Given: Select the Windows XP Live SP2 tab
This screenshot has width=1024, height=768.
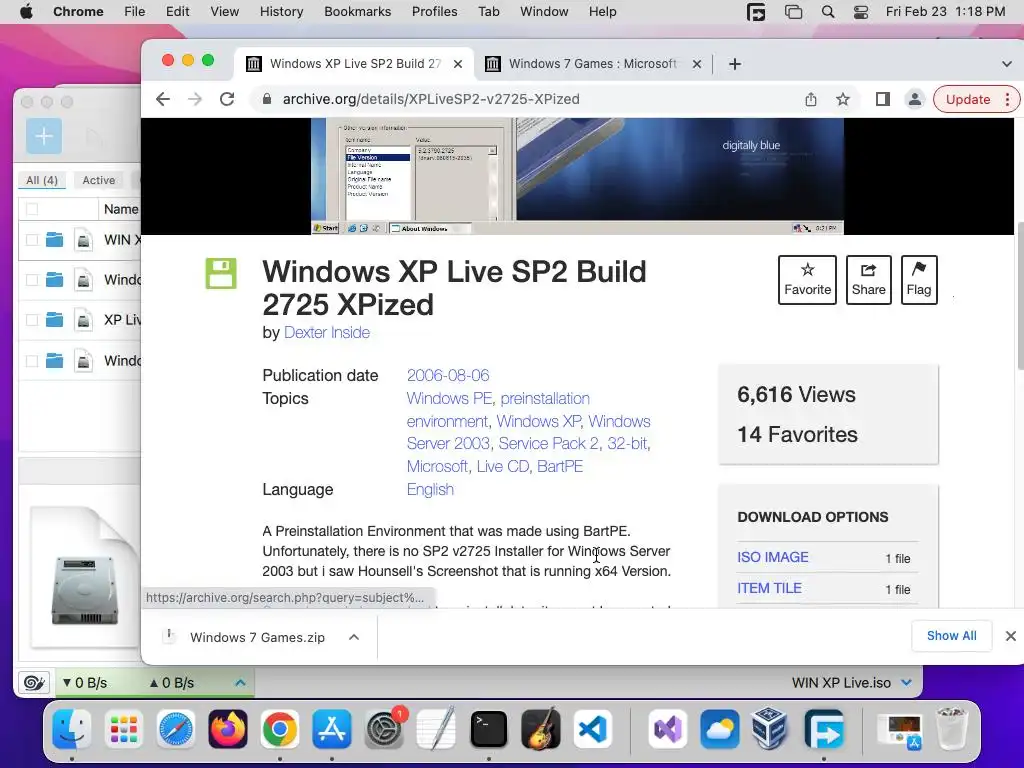Looking at the screenshot, I should coord(355,64).
